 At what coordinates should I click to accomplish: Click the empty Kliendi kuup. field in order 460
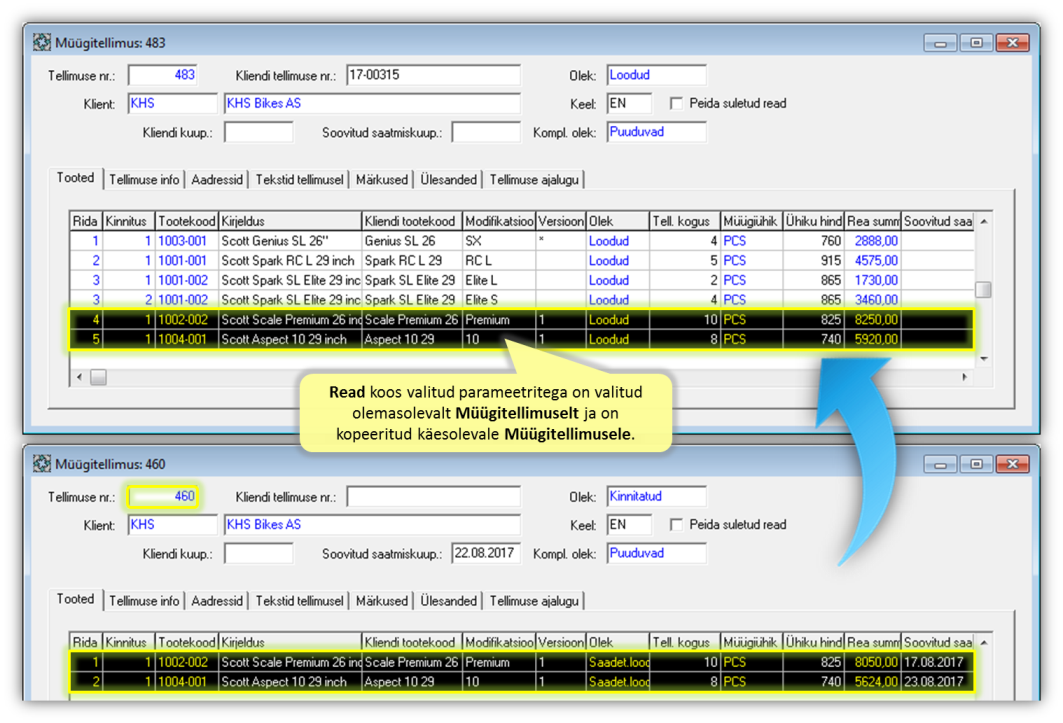click(258, 553)
